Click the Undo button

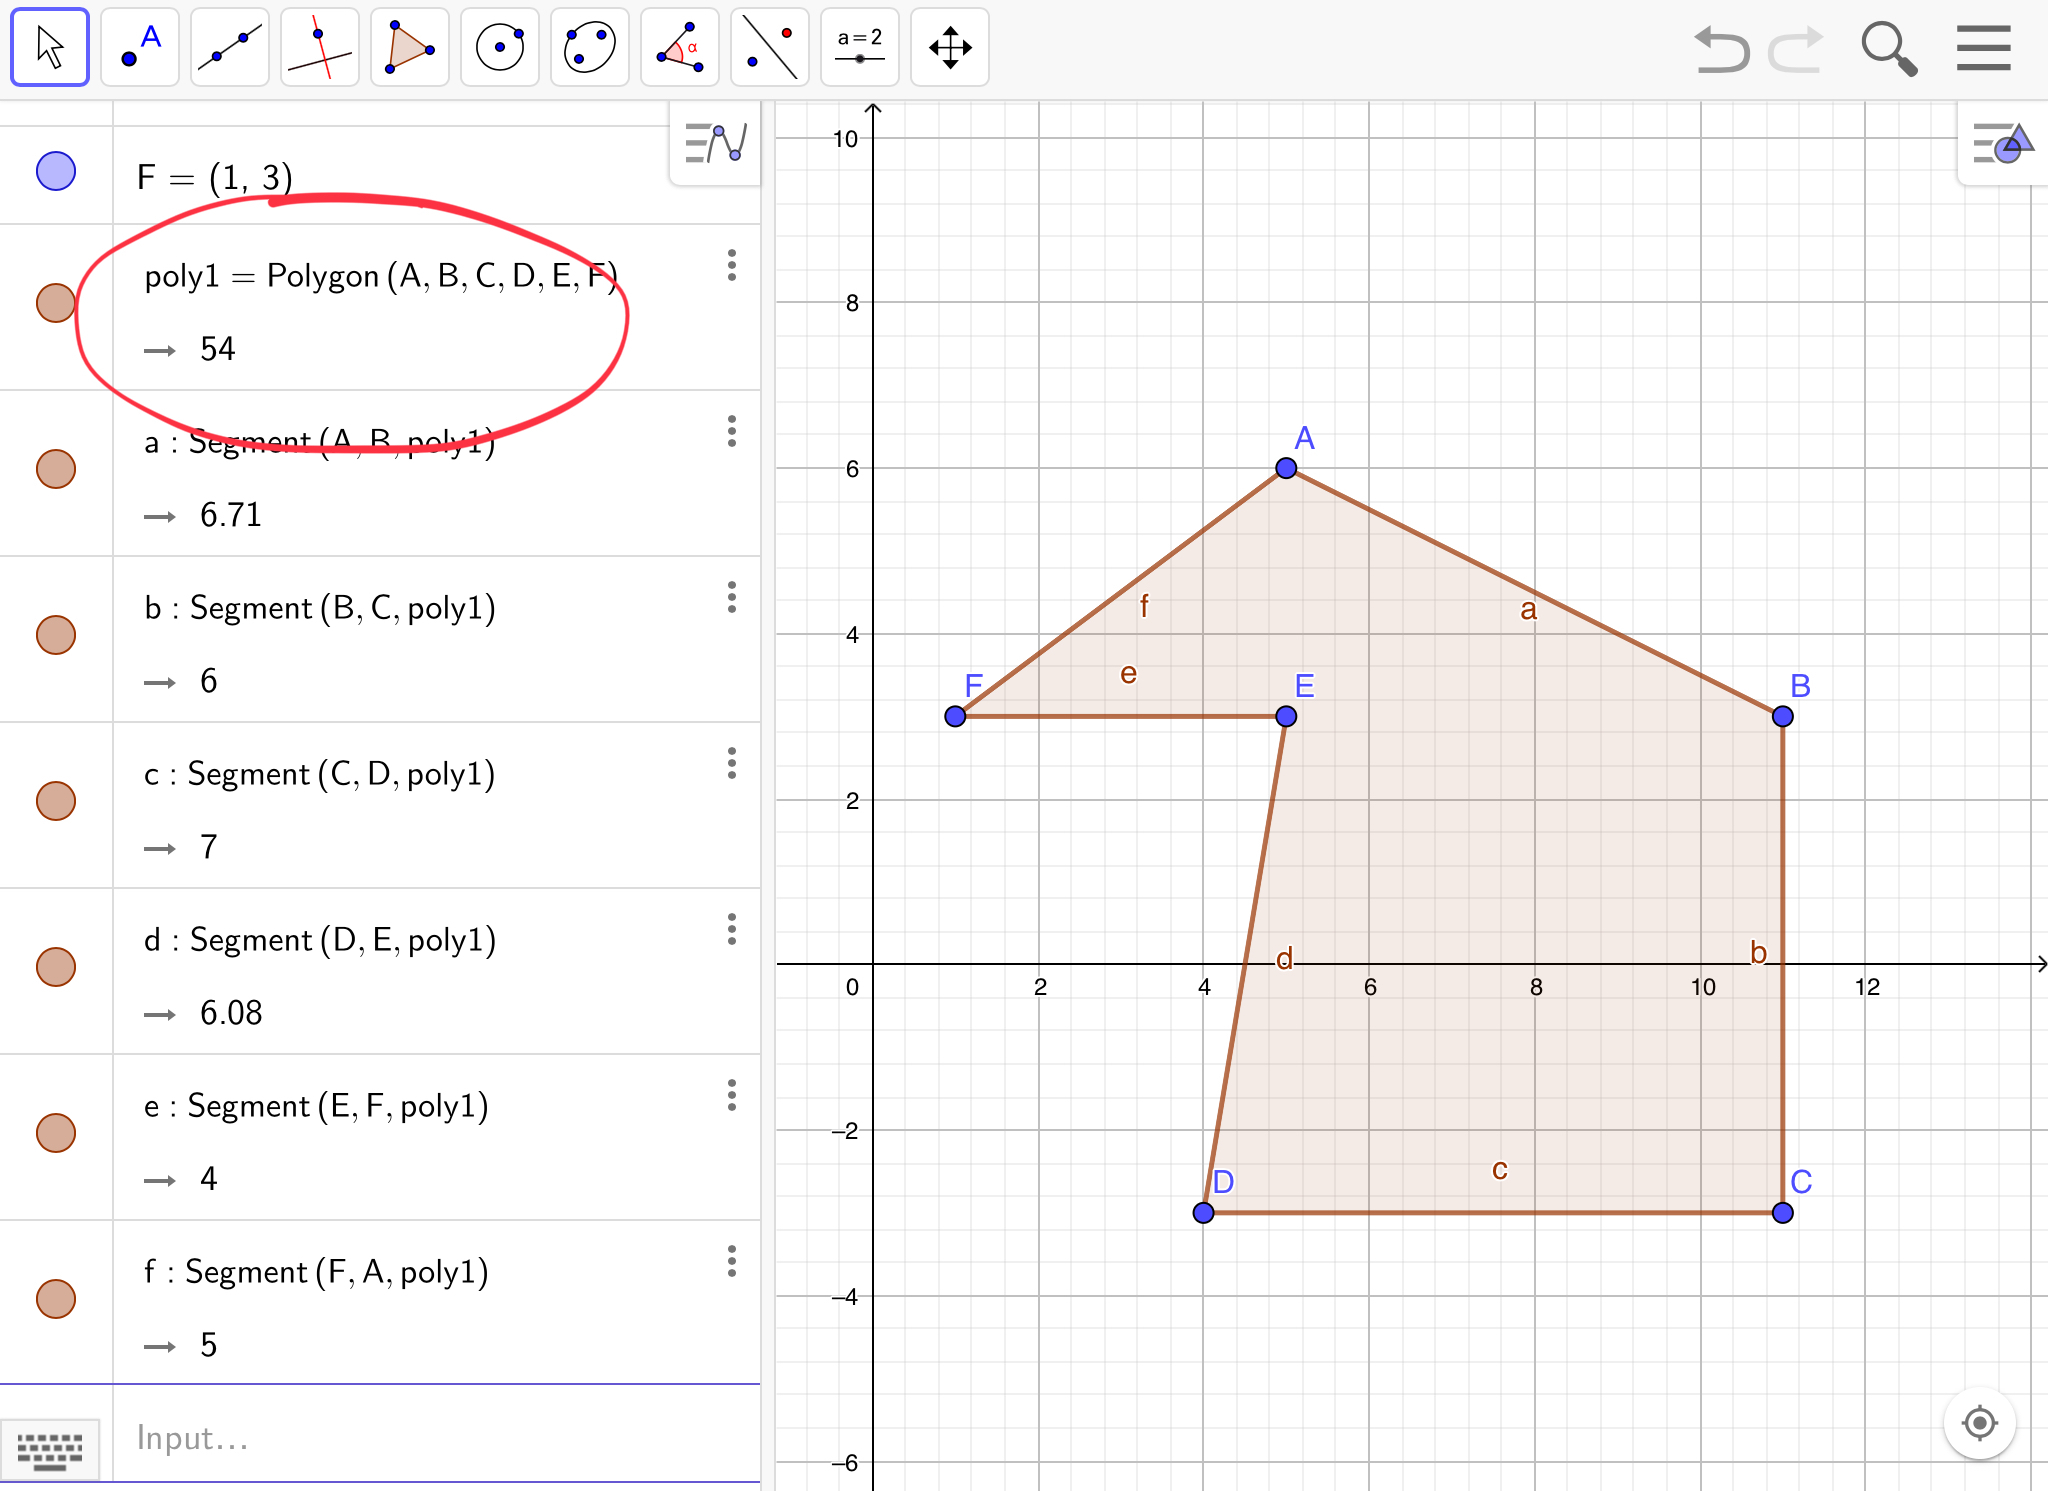point(1722,49)
